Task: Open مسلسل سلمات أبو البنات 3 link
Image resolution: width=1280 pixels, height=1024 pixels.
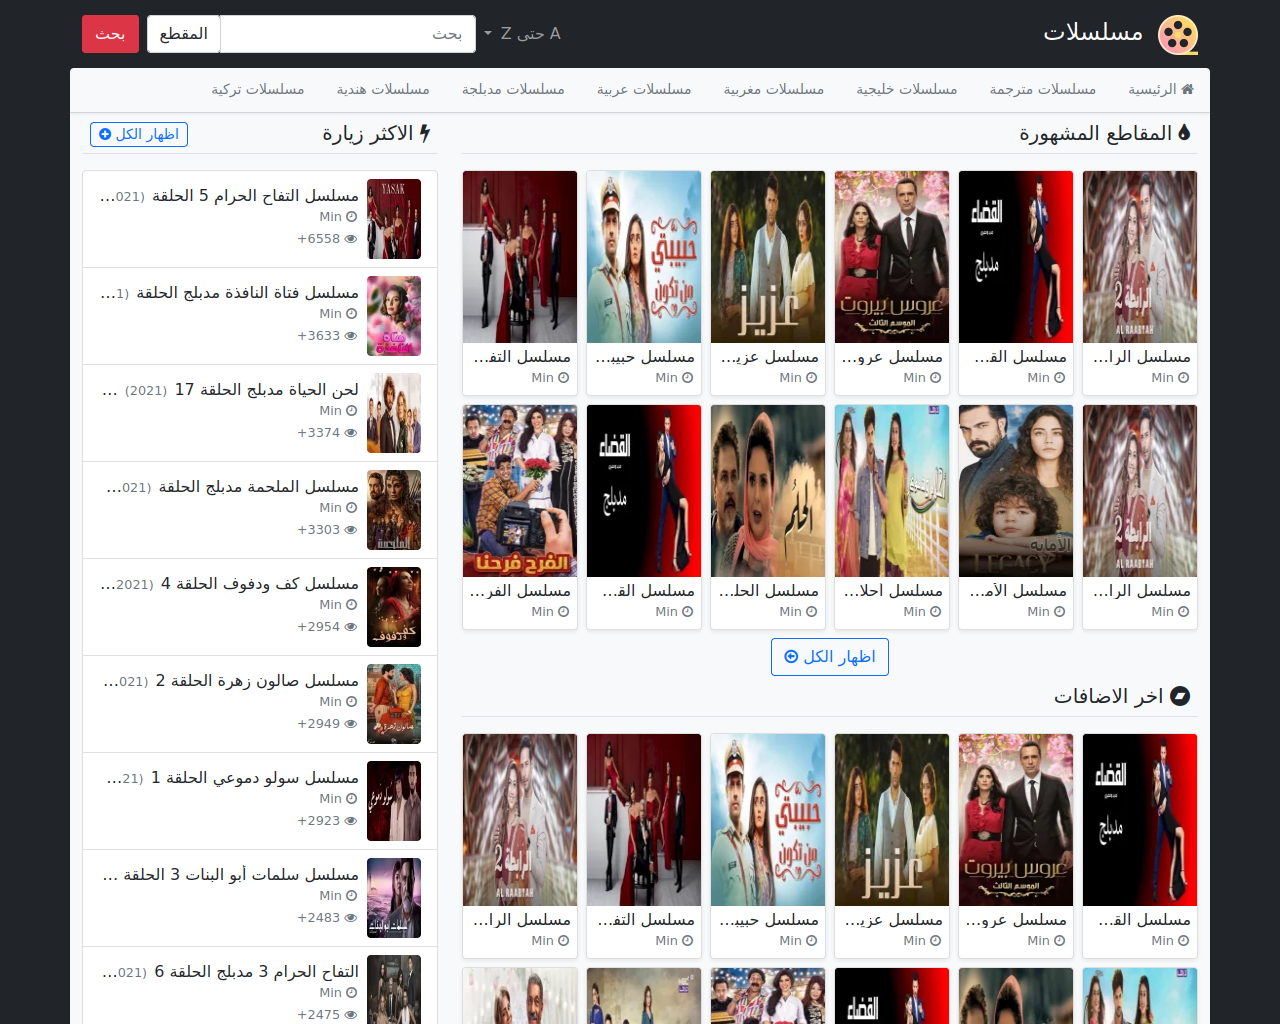Action: click(x=230, y=875)
